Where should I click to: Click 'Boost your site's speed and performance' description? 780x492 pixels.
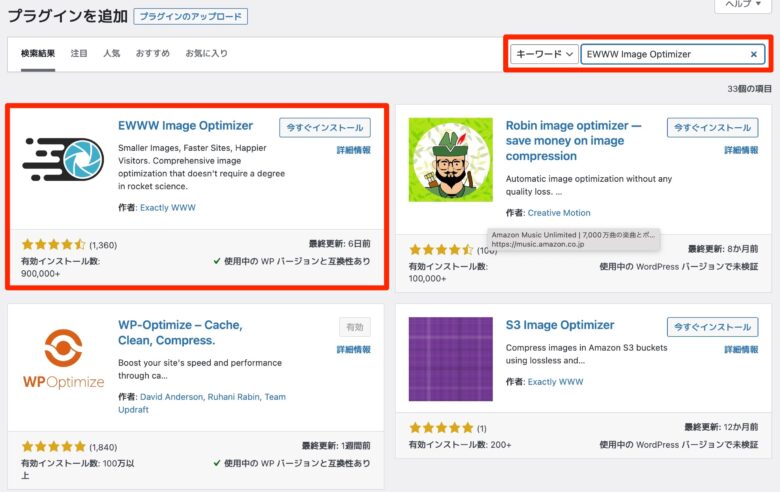200,369
